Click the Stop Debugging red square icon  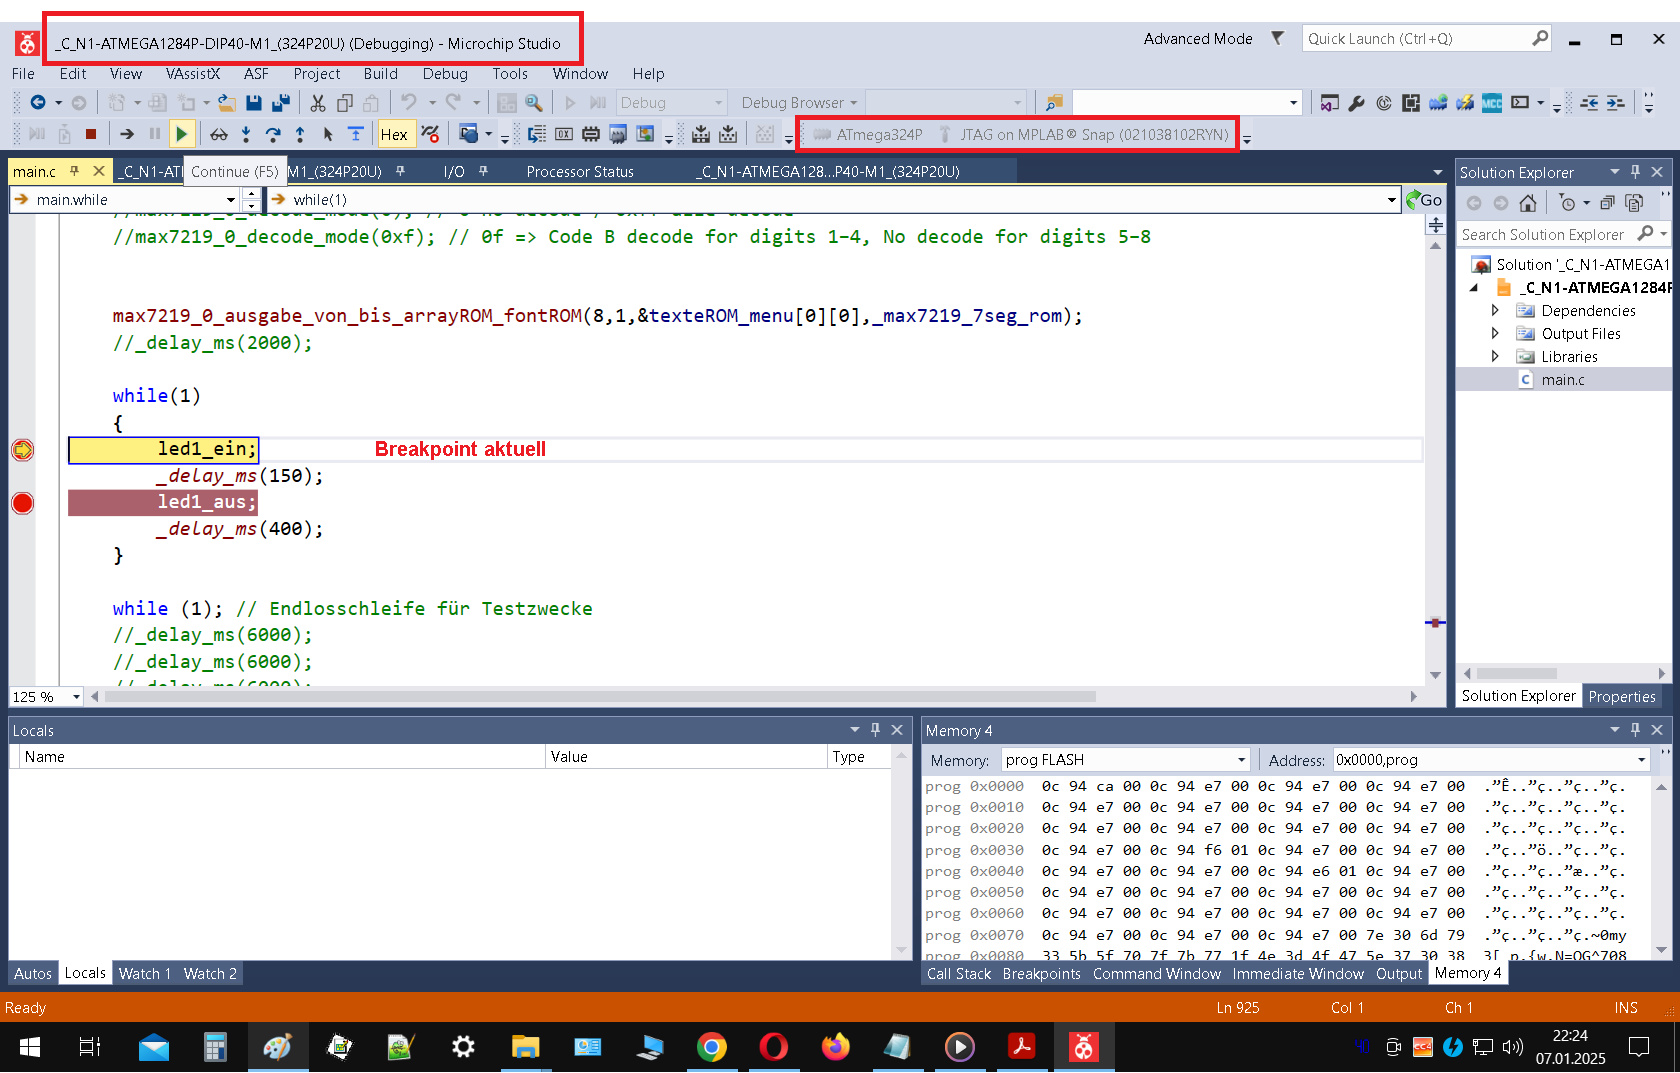[90, 133]
